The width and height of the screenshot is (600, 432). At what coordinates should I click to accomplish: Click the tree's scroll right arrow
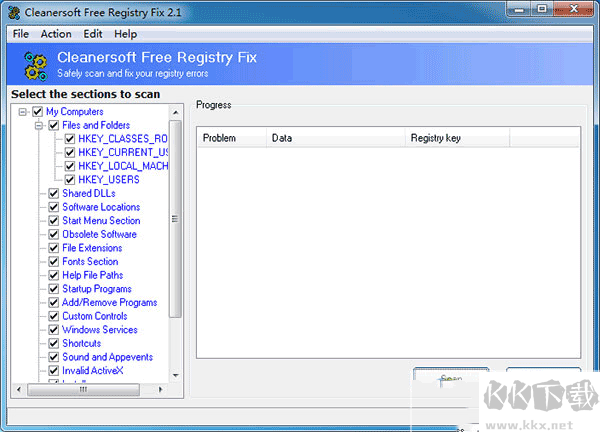pyautogui.click(x=160, y=390)
